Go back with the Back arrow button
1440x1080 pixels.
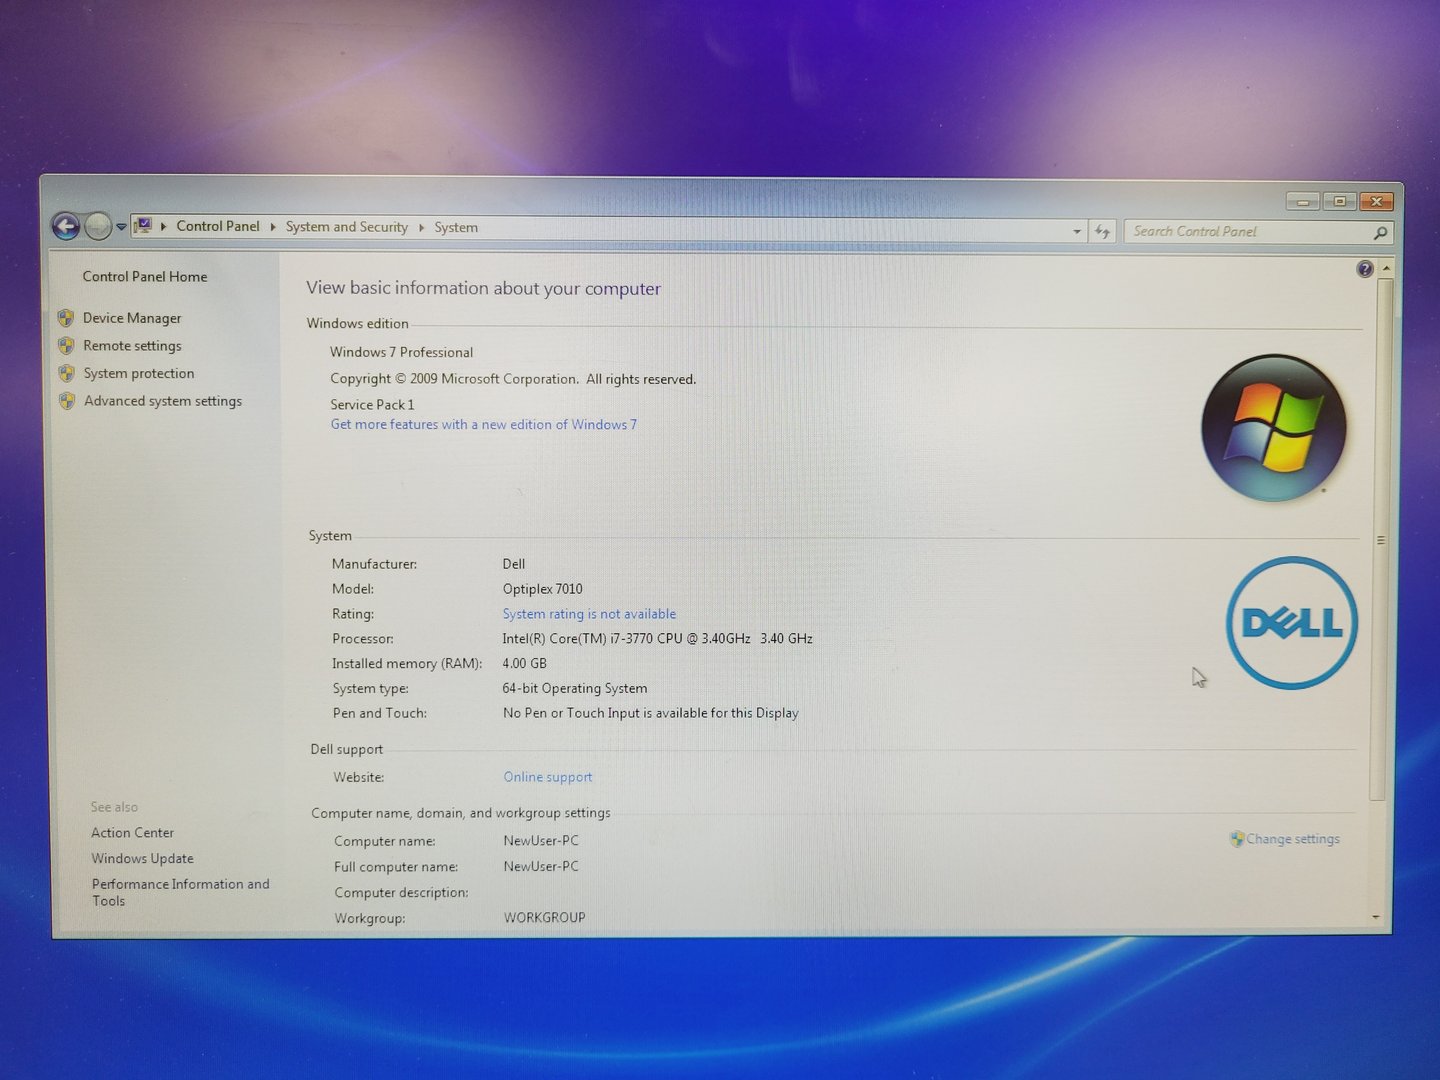pos(66,226)
